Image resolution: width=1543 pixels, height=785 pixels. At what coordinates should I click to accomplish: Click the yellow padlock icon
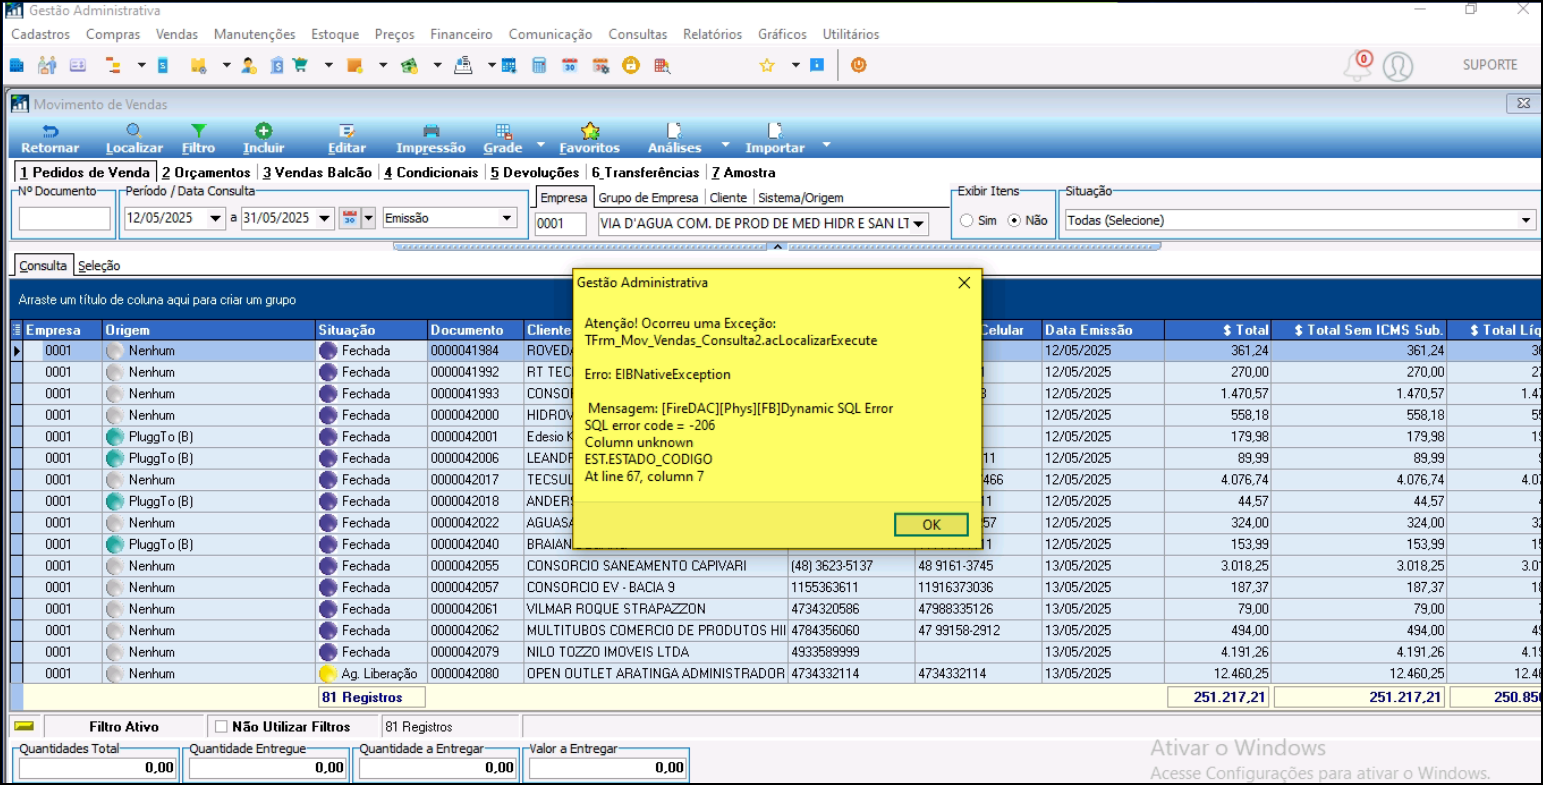click(x=630, y=65)
